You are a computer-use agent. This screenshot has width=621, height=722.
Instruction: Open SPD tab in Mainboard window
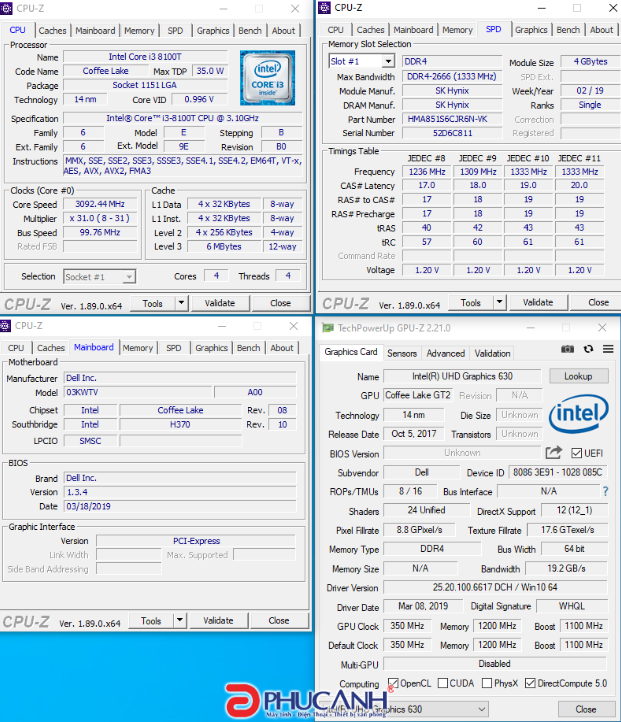174,348
